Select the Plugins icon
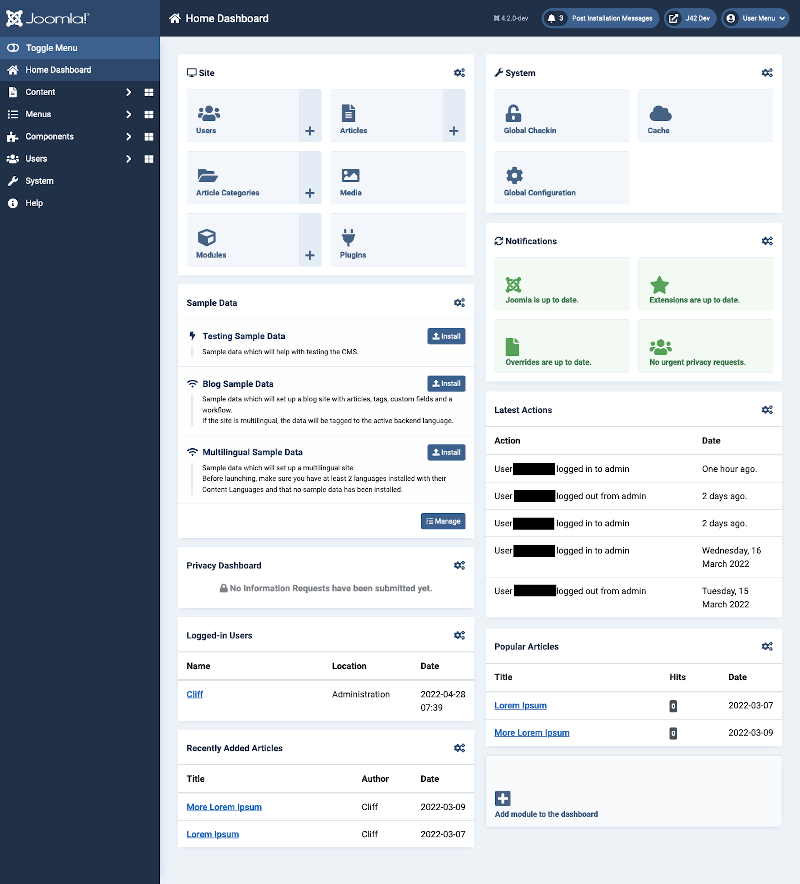This screenshot has width=800, height=884. 351,236
